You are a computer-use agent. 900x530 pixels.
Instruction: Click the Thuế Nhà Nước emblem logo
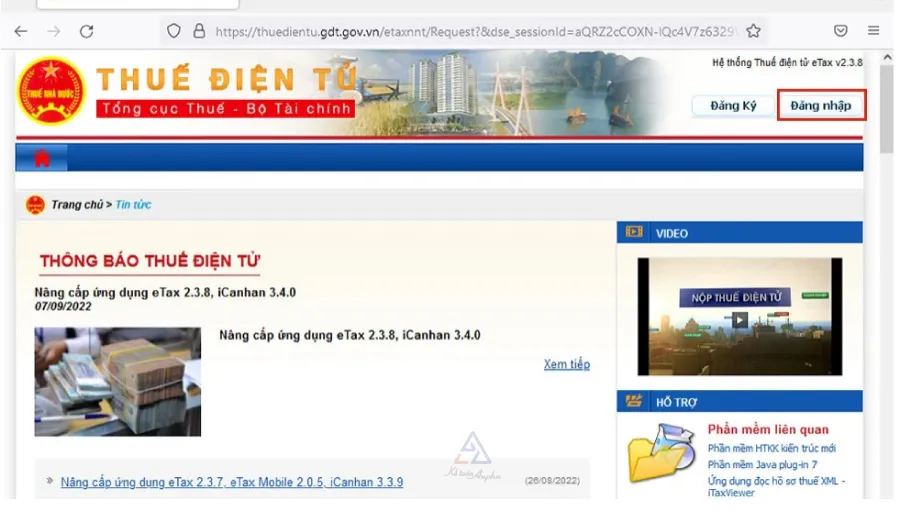(51, 91)
